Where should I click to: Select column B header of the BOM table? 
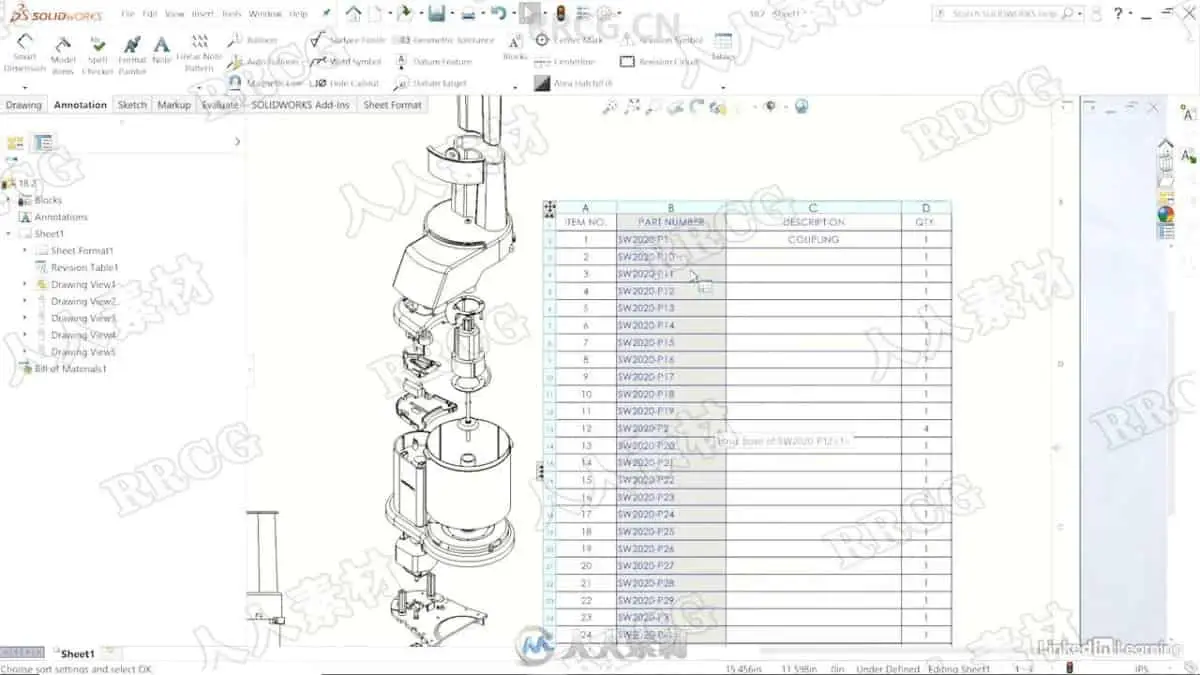(x=671, y=208)
